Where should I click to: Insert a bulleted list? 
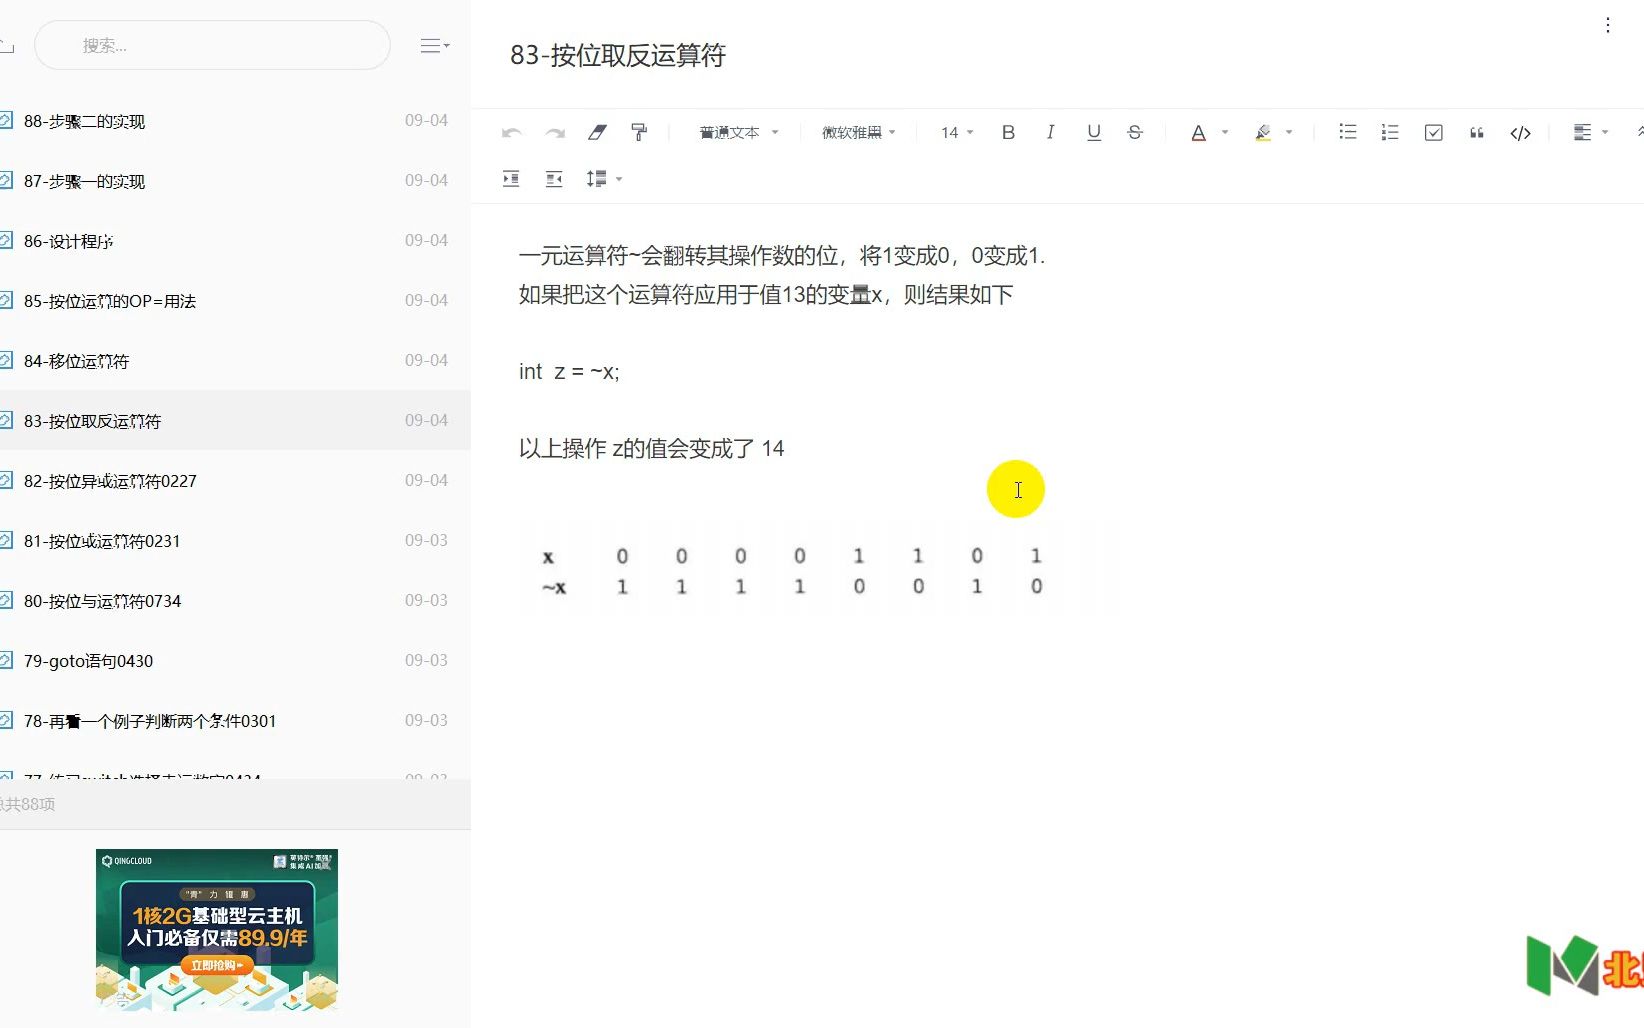(1347, 132)
